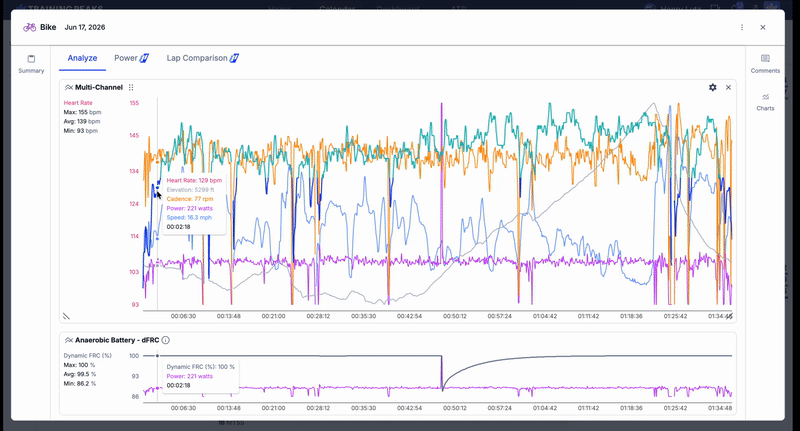The height and width of the screenshot is (431, 800).
Task: Open the Summary side panel
Action: coord(31,64)
